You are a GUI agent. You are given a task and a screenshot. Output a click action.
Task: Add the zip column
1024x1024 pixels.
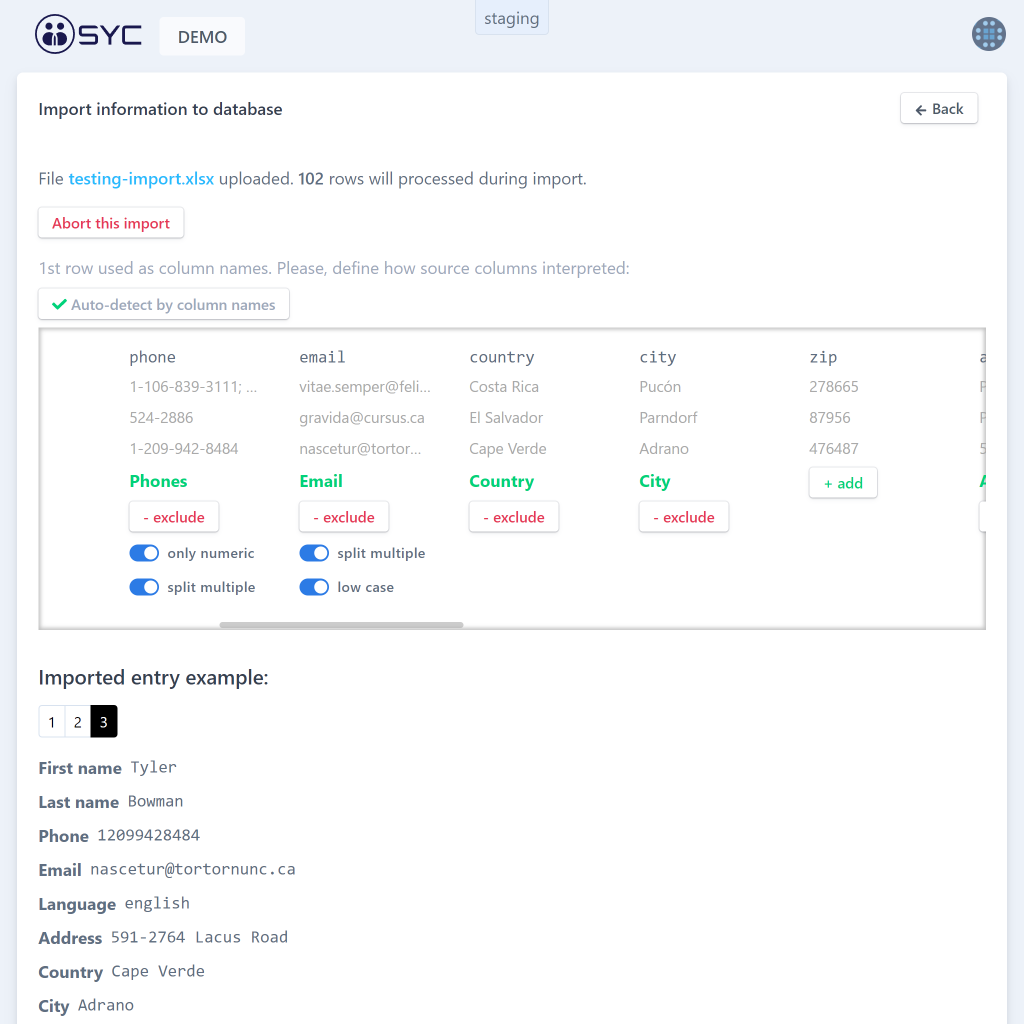click(843, 483)
